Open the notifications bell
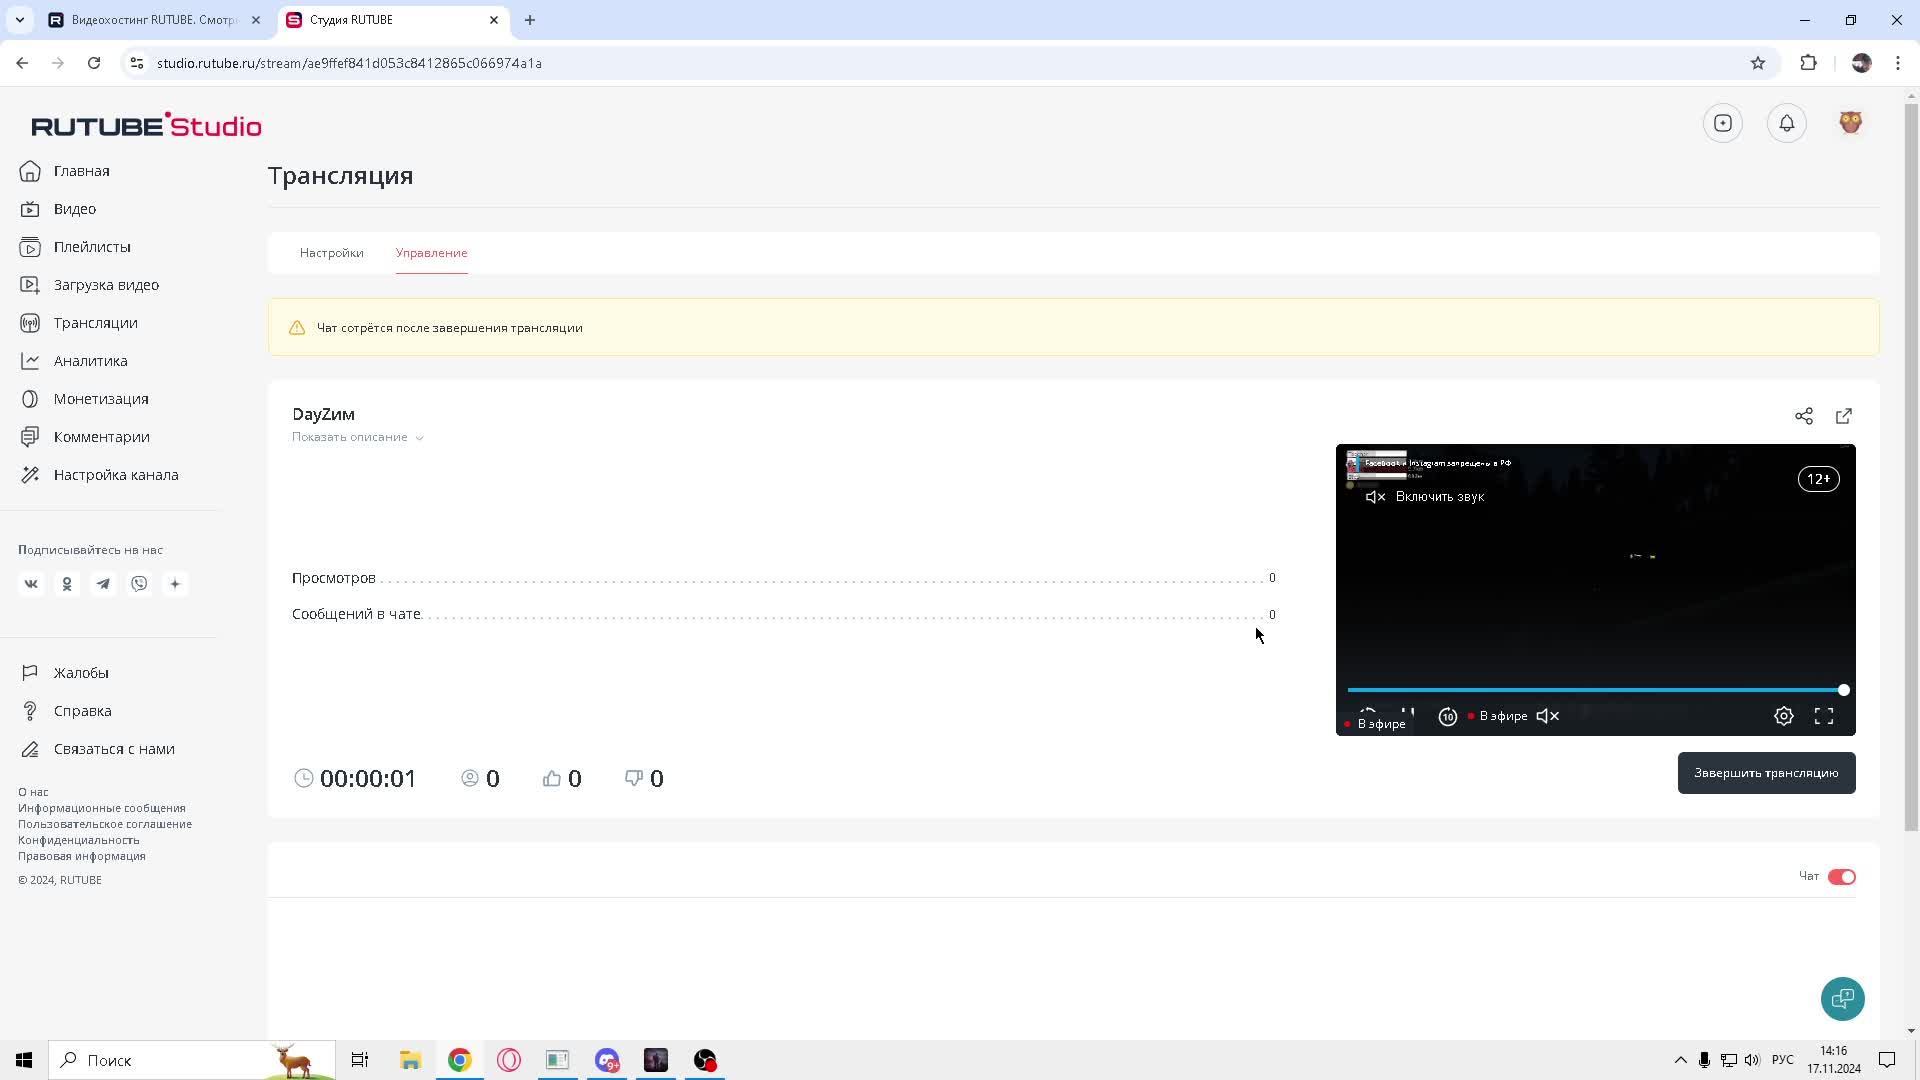Viewport: 1920px width, 1080px height. click(x=1786, y=123)
